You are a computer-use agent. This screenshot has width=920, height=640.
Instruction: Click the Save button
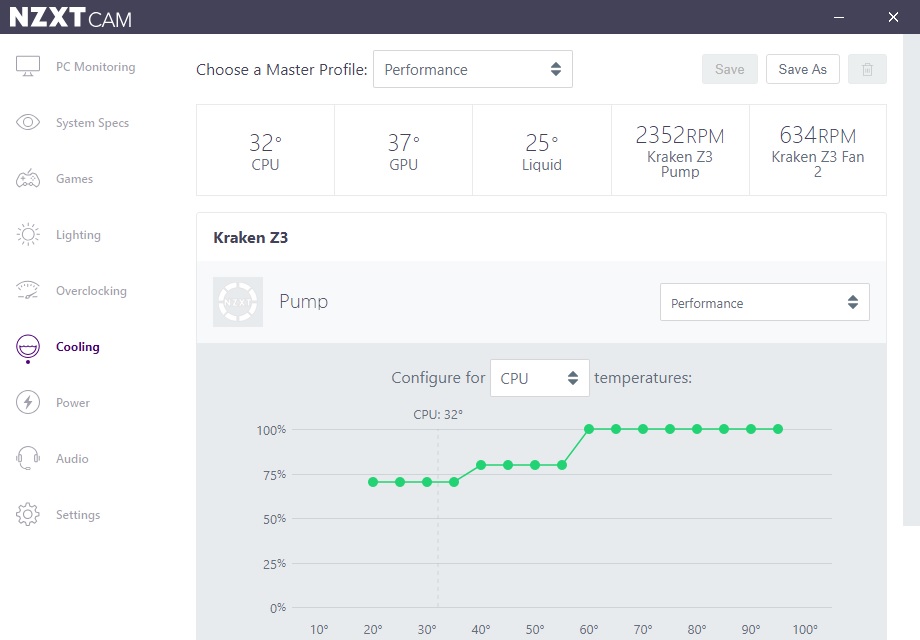(x=730, y=69)
